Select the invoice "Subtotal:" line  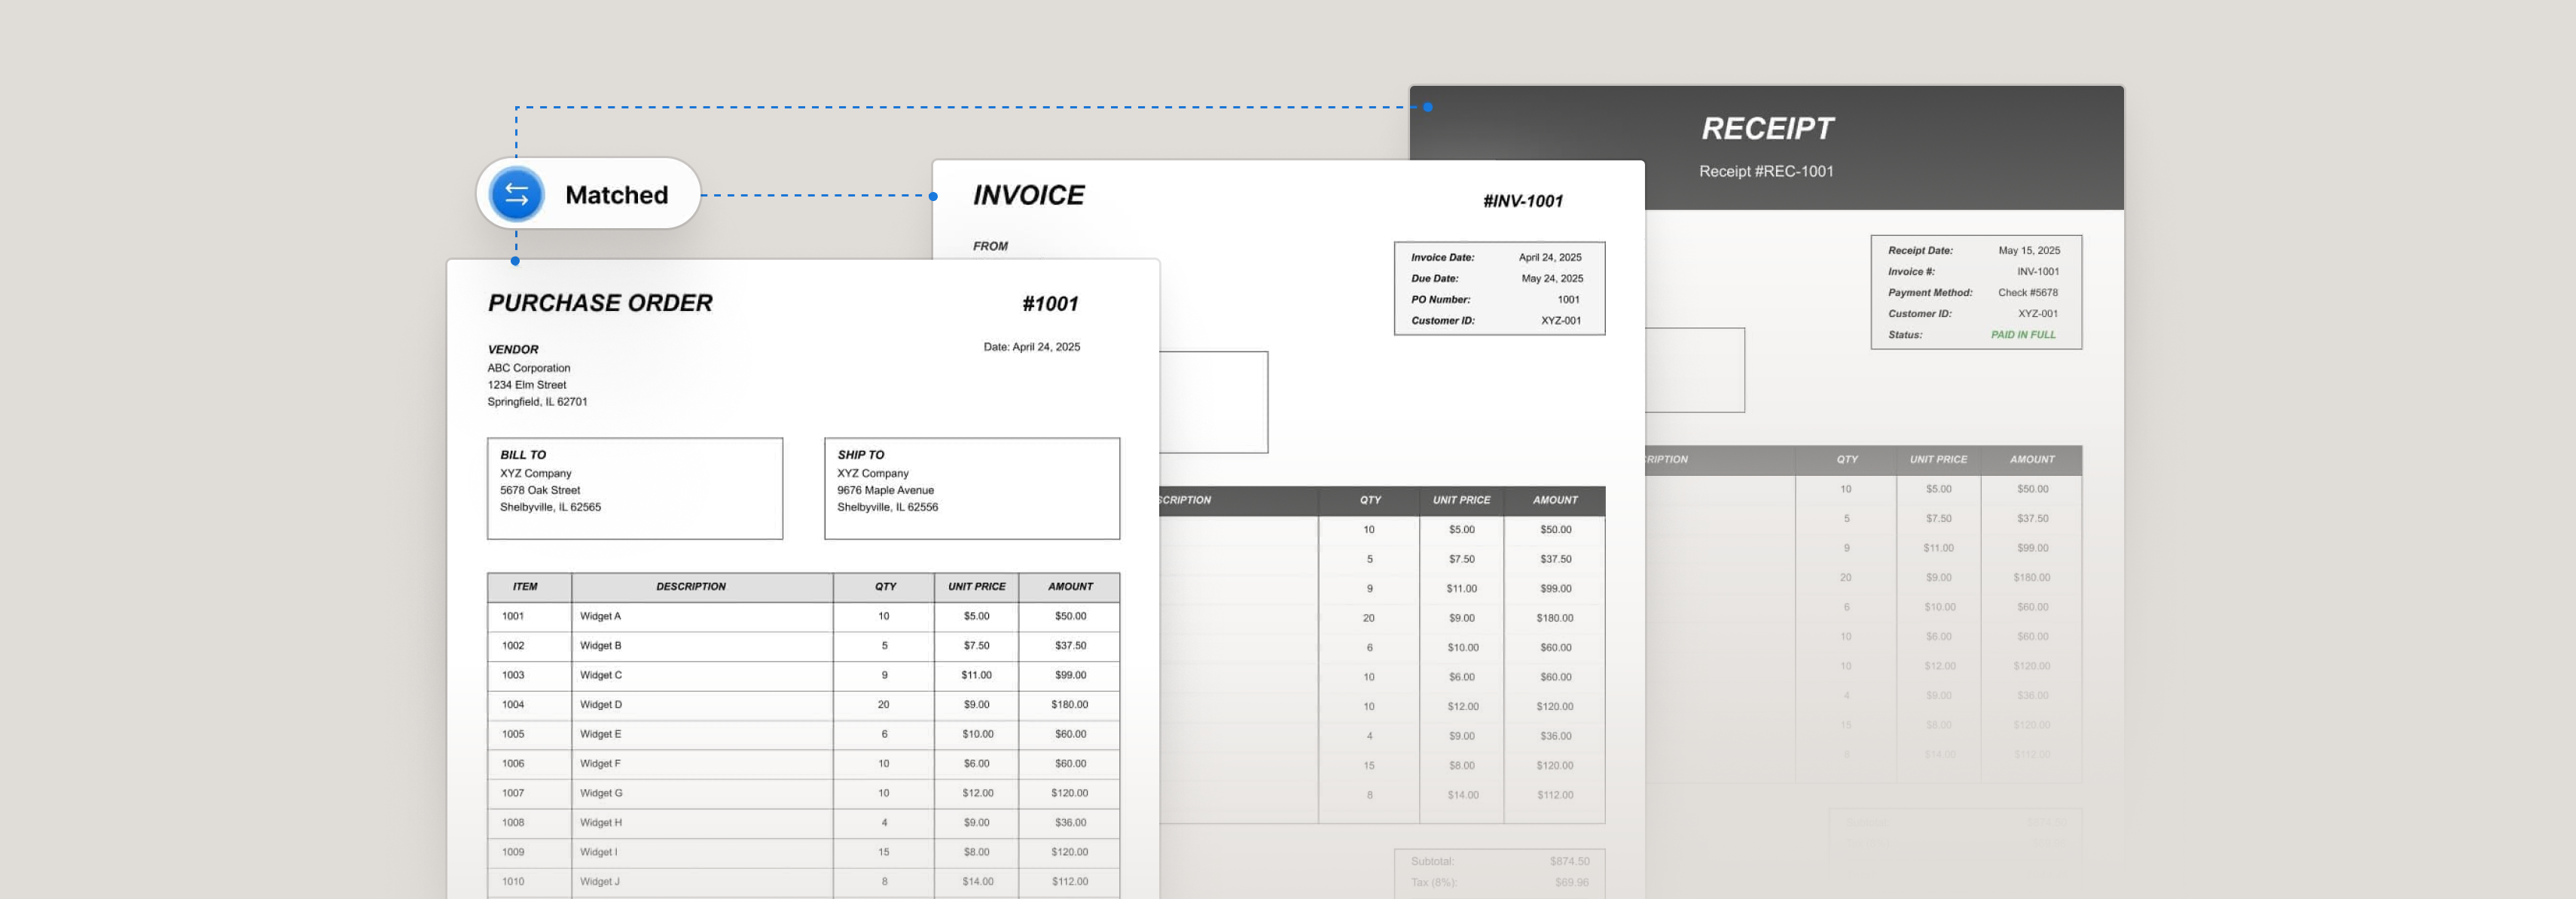(1500, 861)
